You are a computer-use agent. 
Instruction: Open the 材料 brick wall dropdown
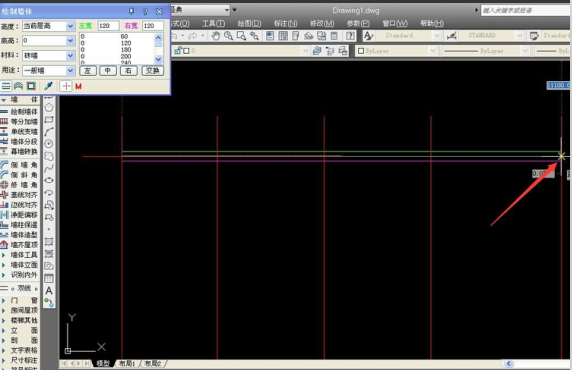coord(70,55)
